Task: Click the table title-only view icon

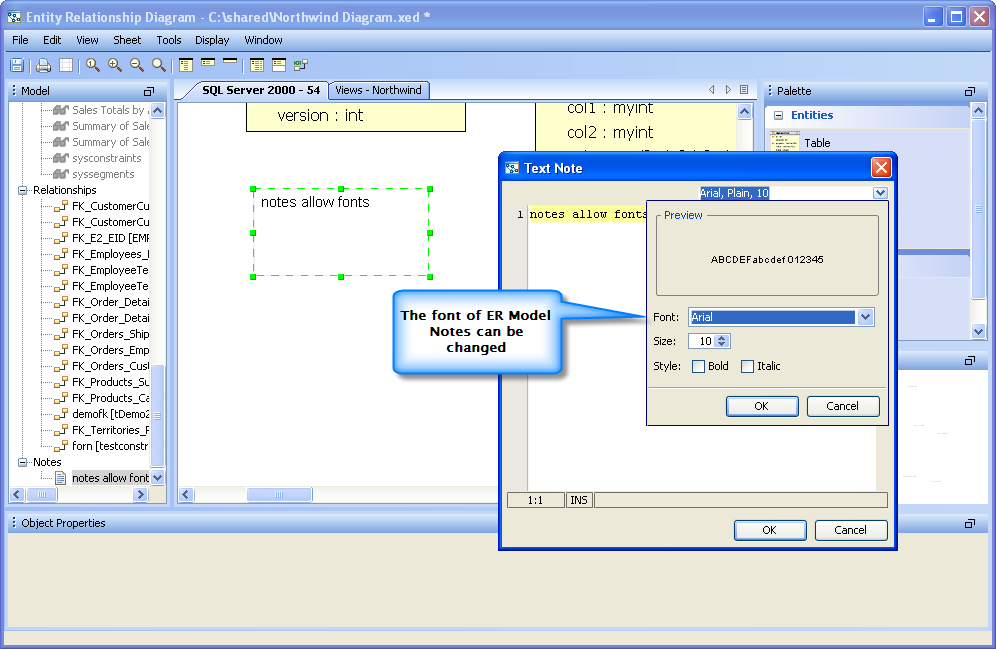Action: pyautogui.click(x=230, y=62)
